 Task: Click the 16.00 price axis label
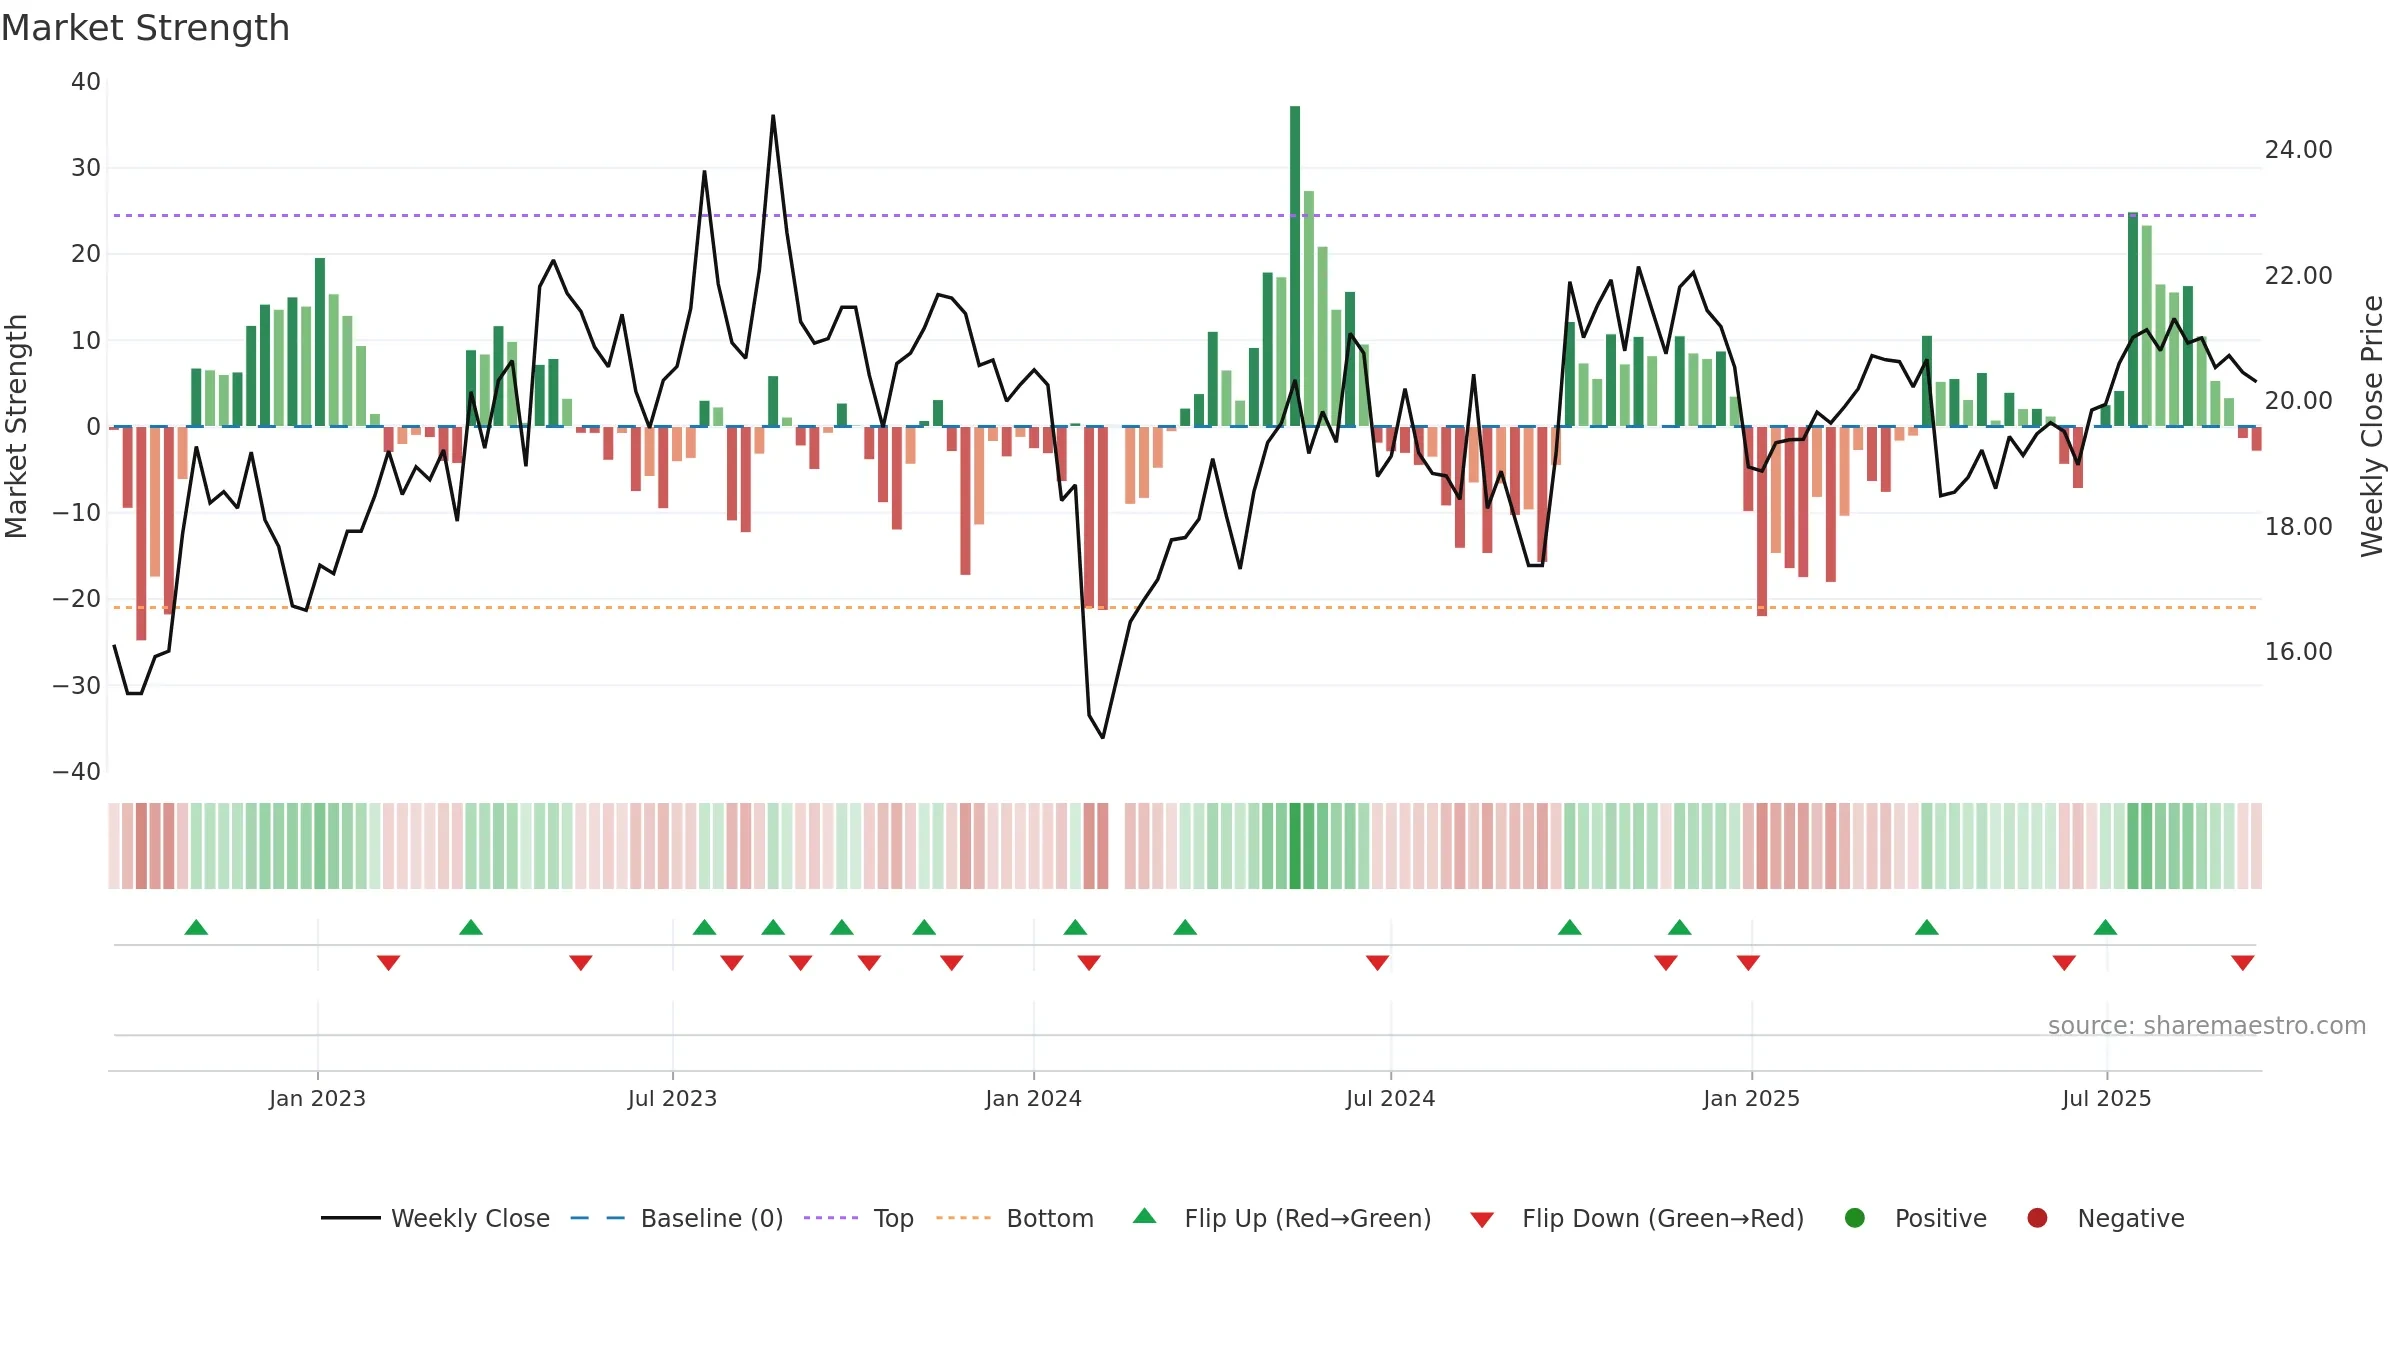[x=2298, y=652]
